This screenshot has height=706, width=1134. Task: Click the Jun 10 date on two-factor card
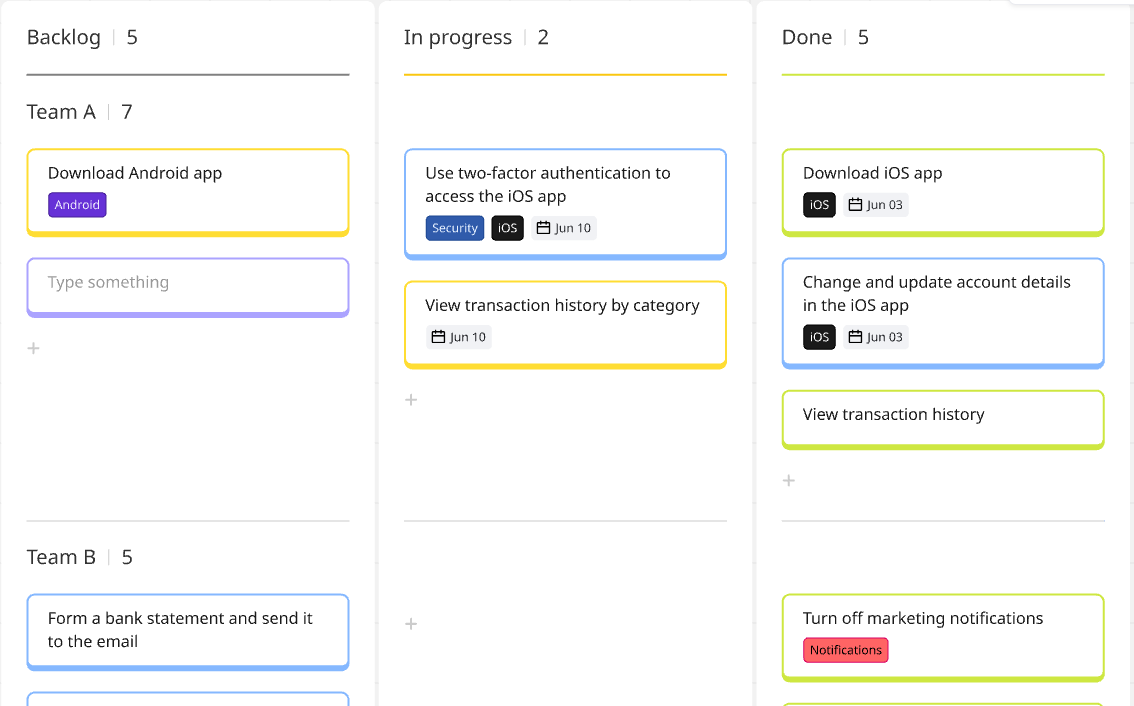click(x=564, y=228)
